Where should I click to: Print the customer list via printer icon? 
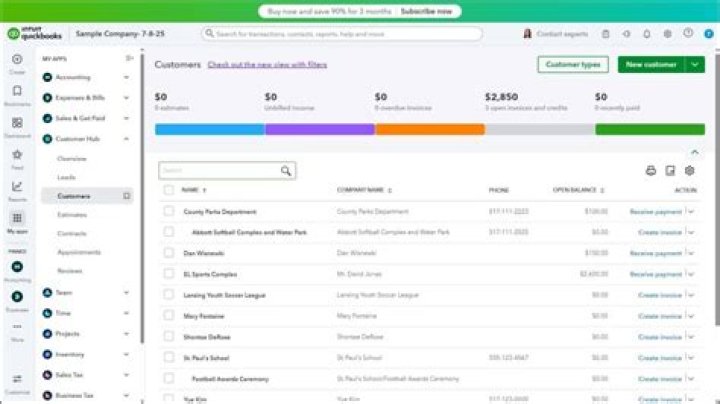[x=651, y=171]
